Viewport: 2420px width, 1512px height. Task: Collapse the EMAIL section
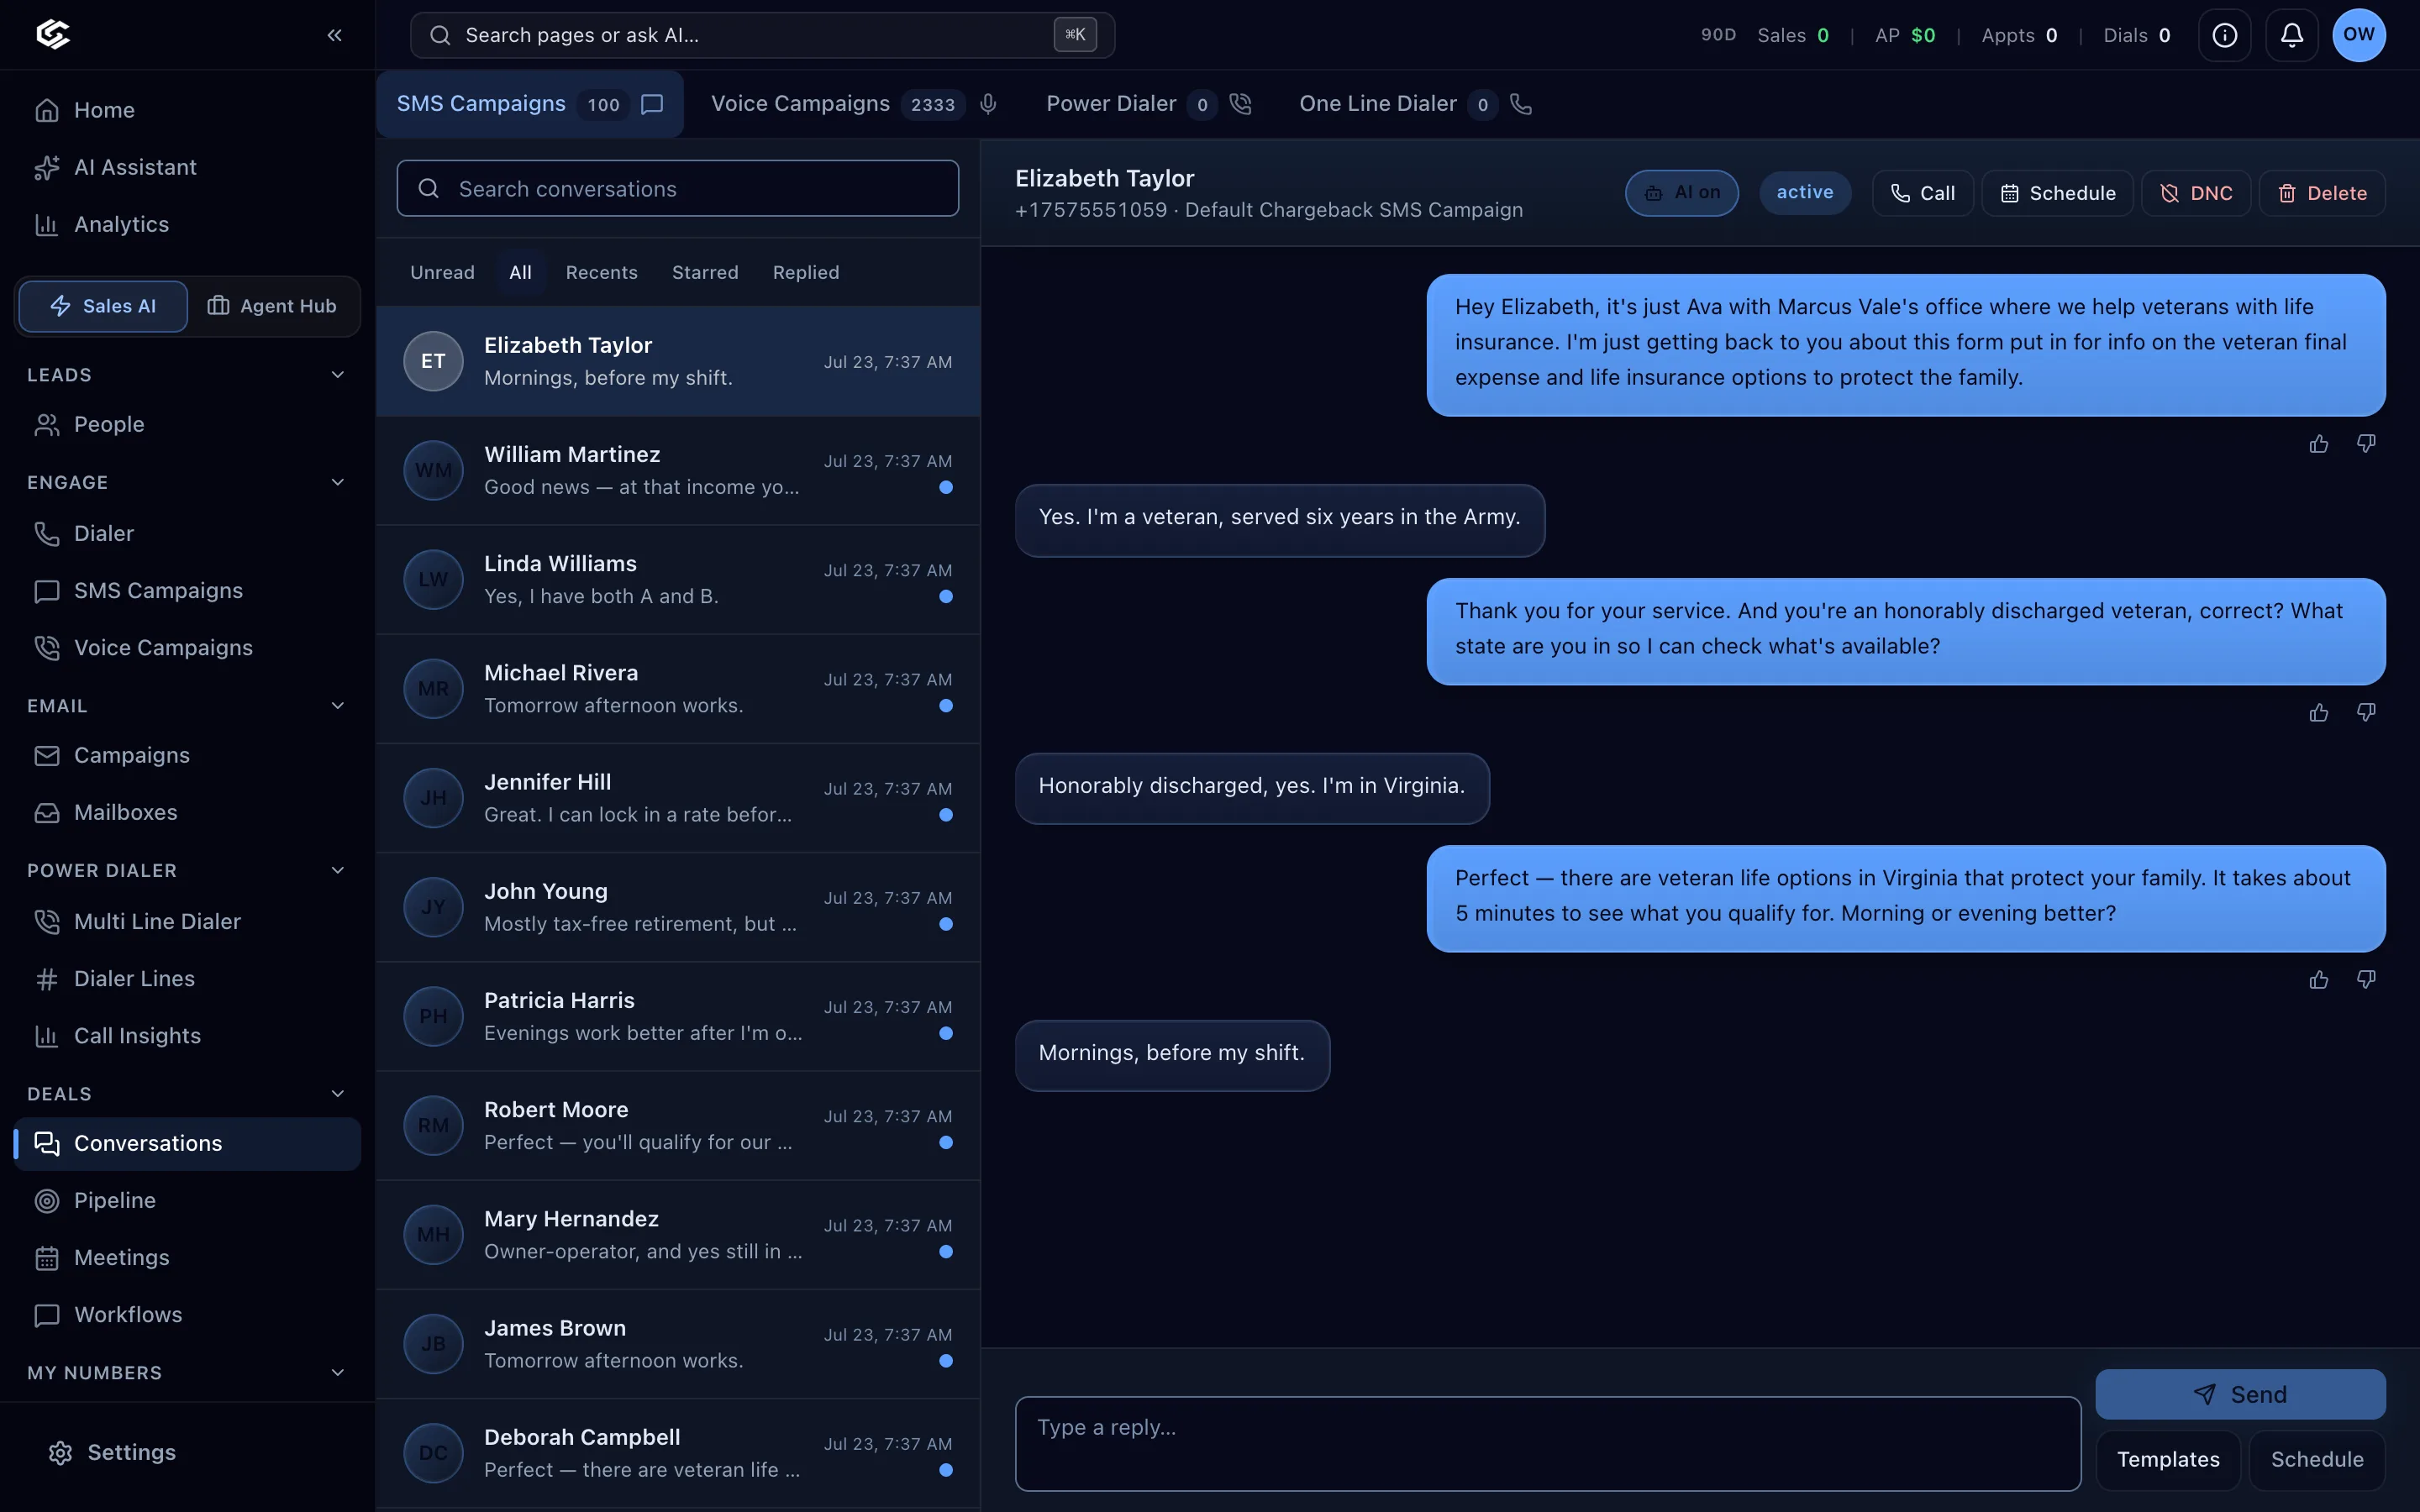click(x=337, y=706)
